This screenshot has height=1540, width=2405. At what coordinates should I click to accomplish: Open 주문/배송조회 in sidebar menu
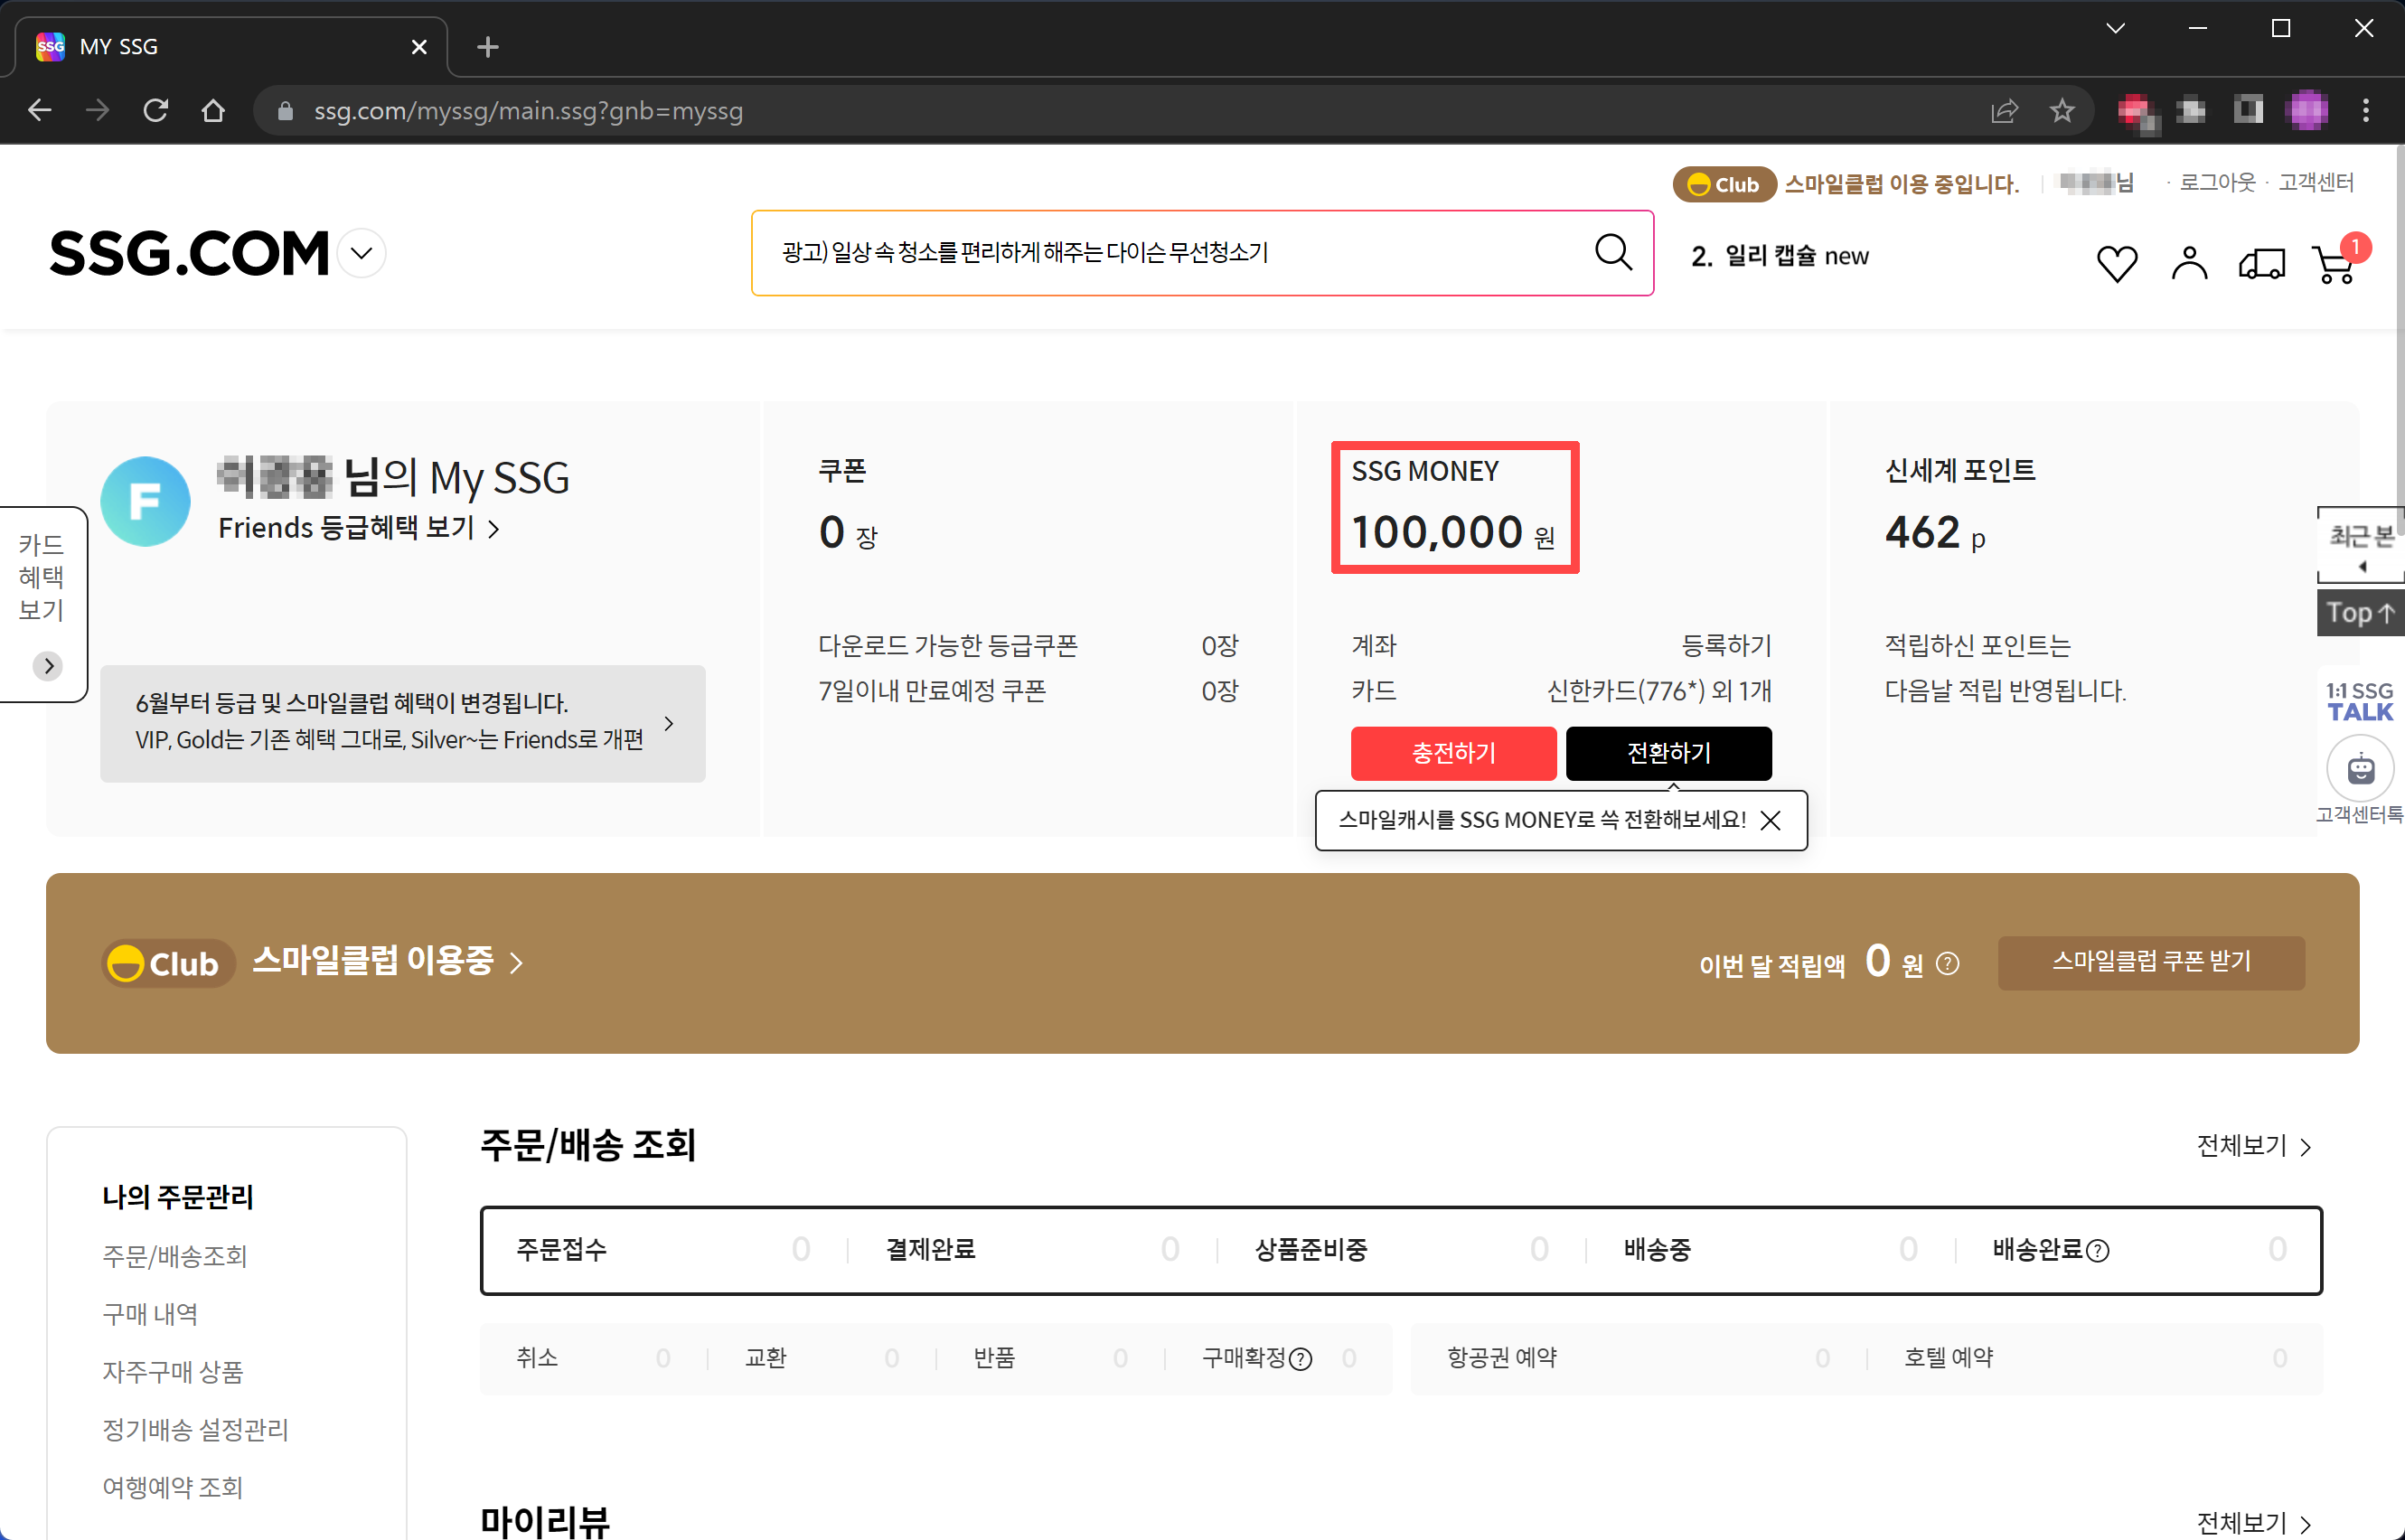click(174, 1256)
